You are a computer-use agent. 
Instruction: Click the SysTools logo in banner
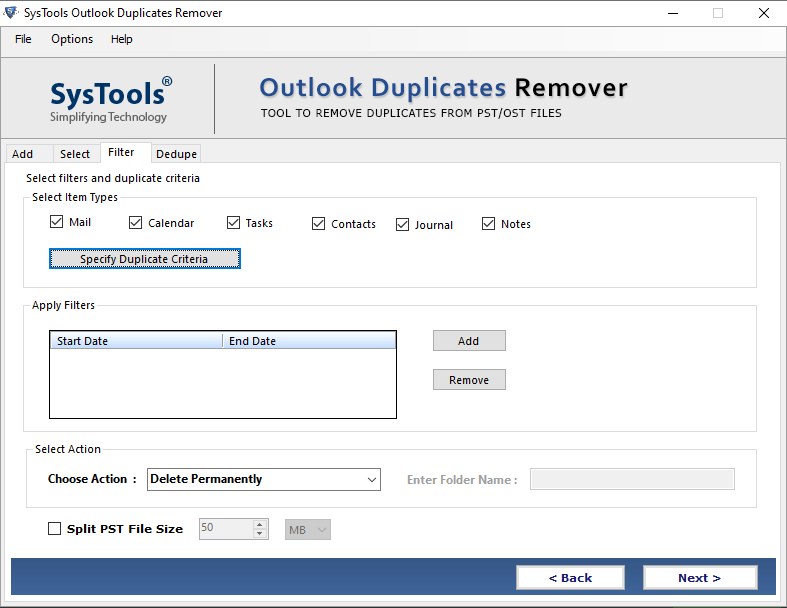(x=110, y=99)
